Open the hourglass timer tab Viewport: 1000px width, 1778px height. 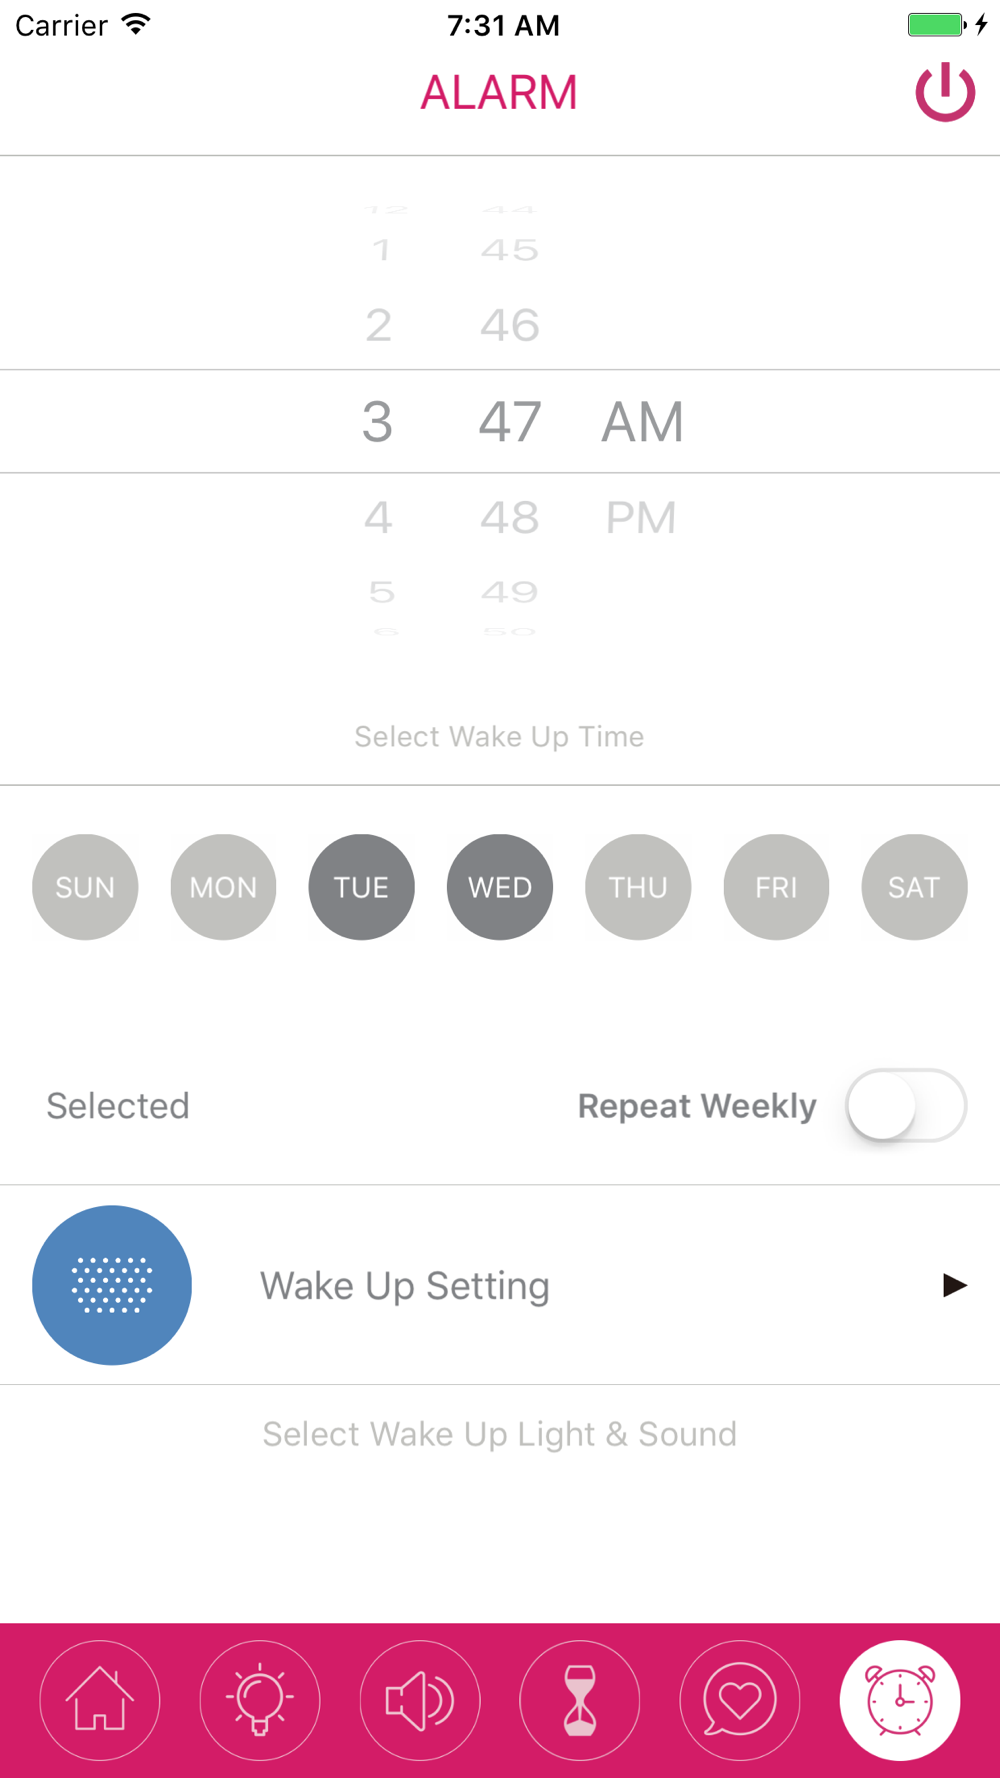coord(580,1700)
